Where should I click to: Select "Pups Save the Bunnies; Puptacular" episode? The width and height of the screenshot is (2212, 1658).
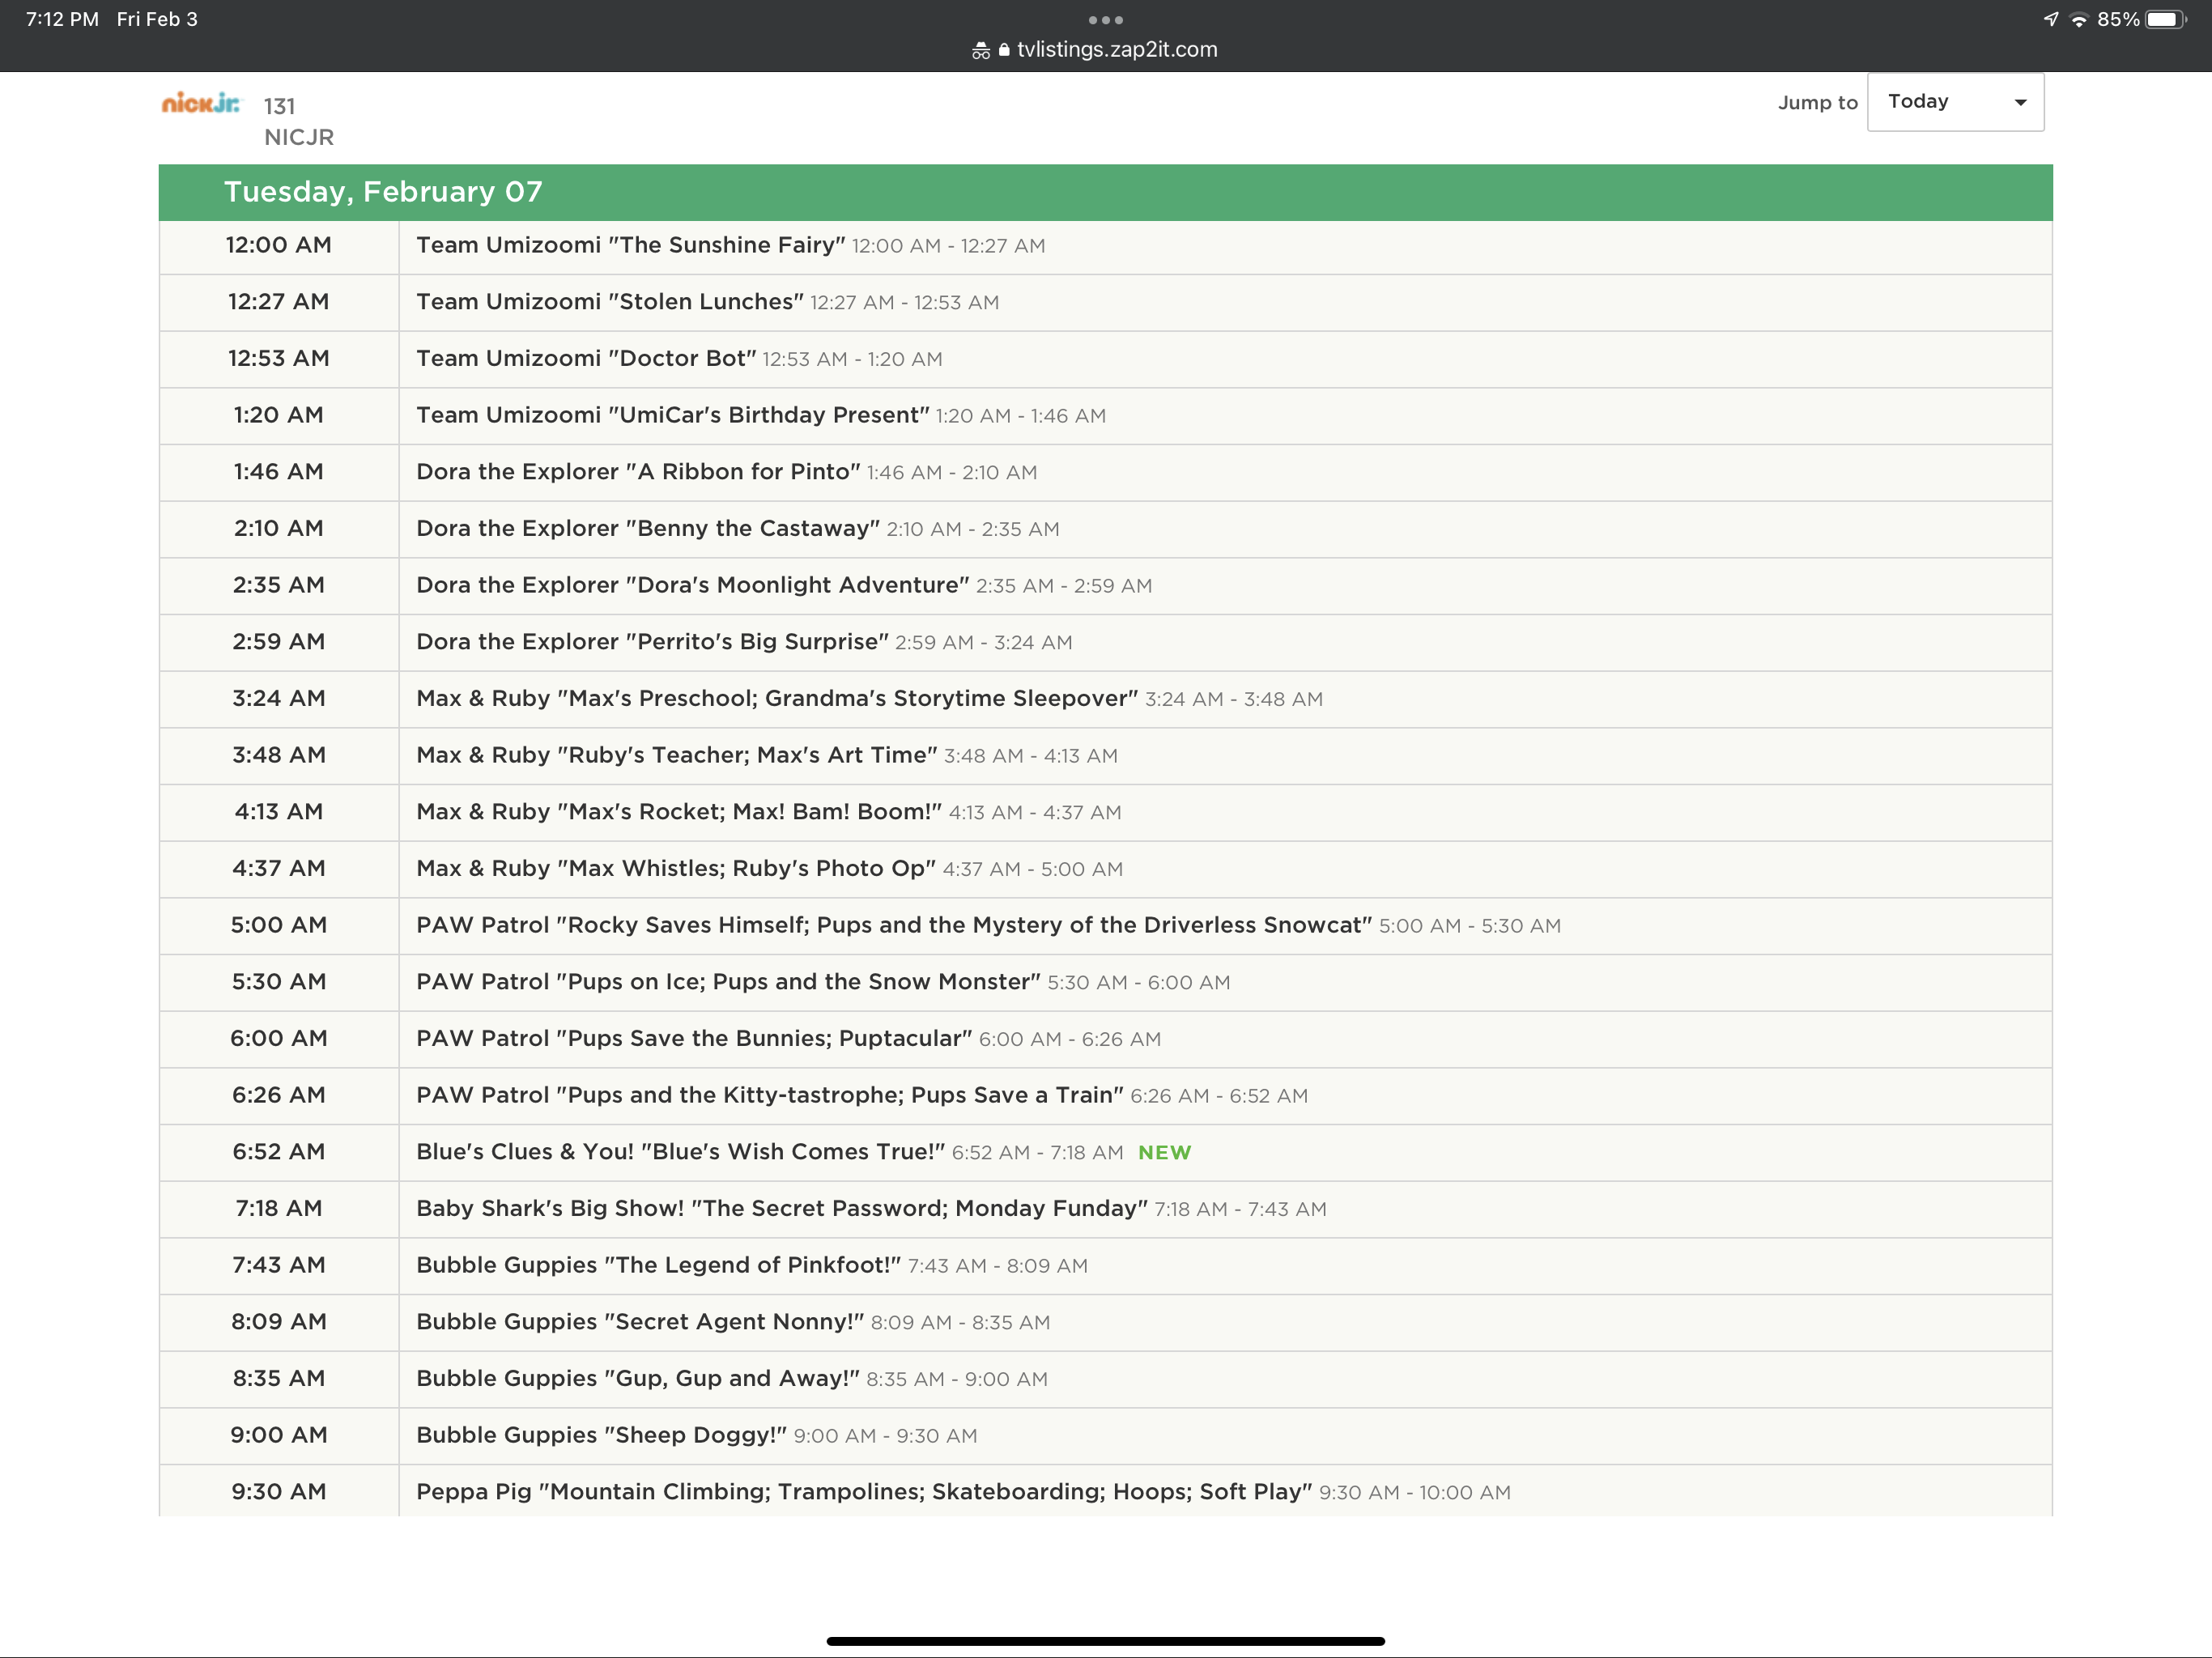point(694,1039)
